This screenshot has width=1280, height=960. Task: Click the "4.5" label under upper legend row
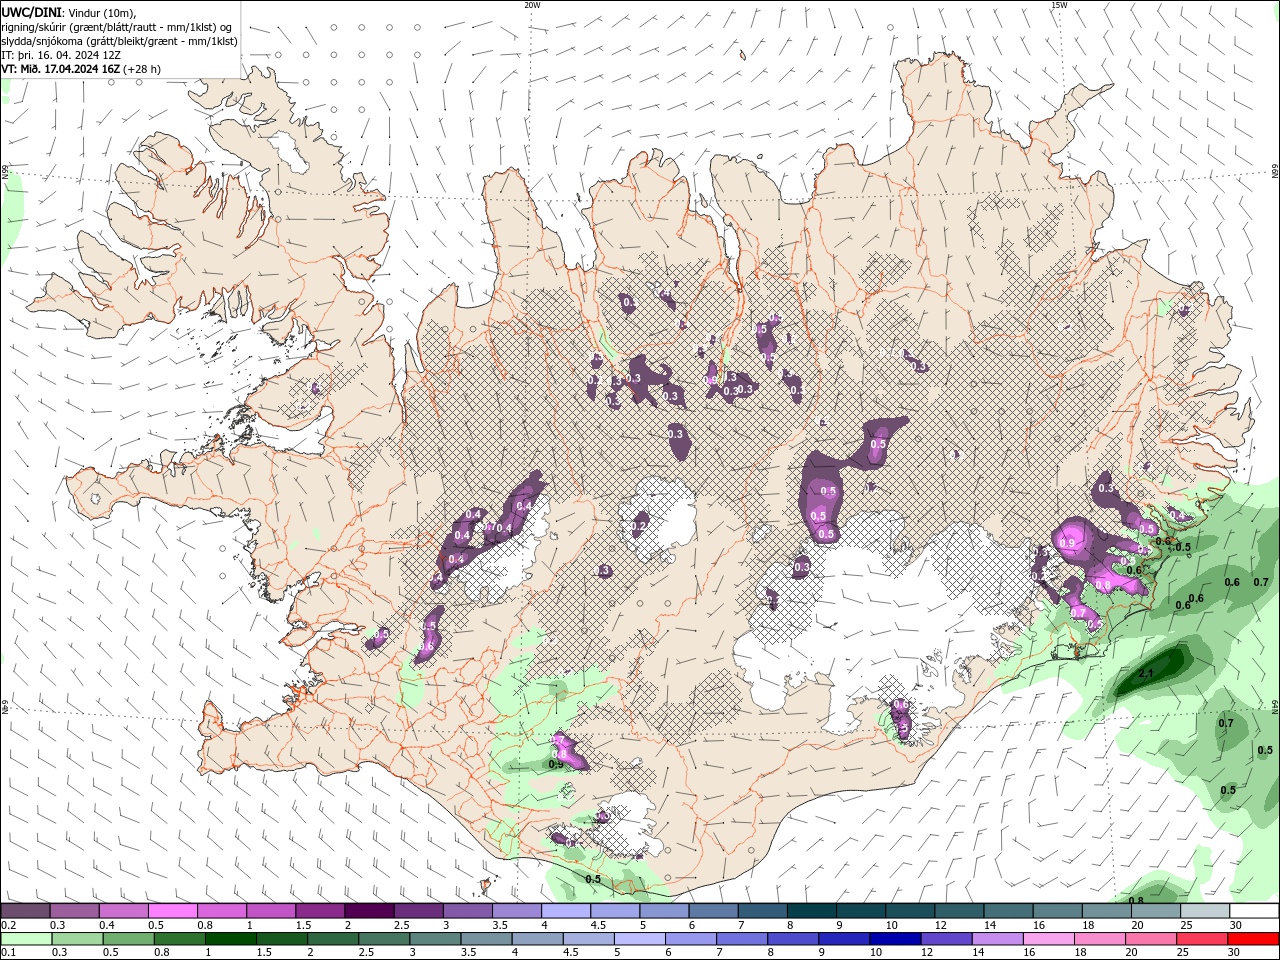(x=598, y=925)
